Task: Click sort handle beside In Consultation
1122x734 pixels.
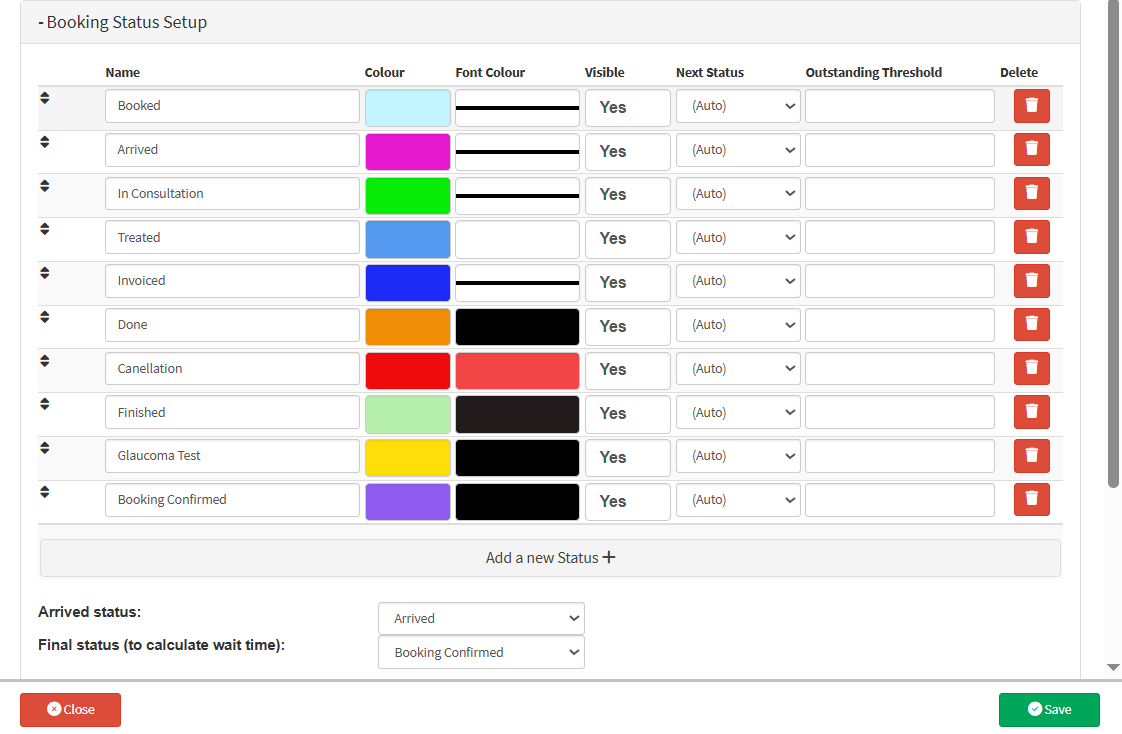Action: [45, 185]
